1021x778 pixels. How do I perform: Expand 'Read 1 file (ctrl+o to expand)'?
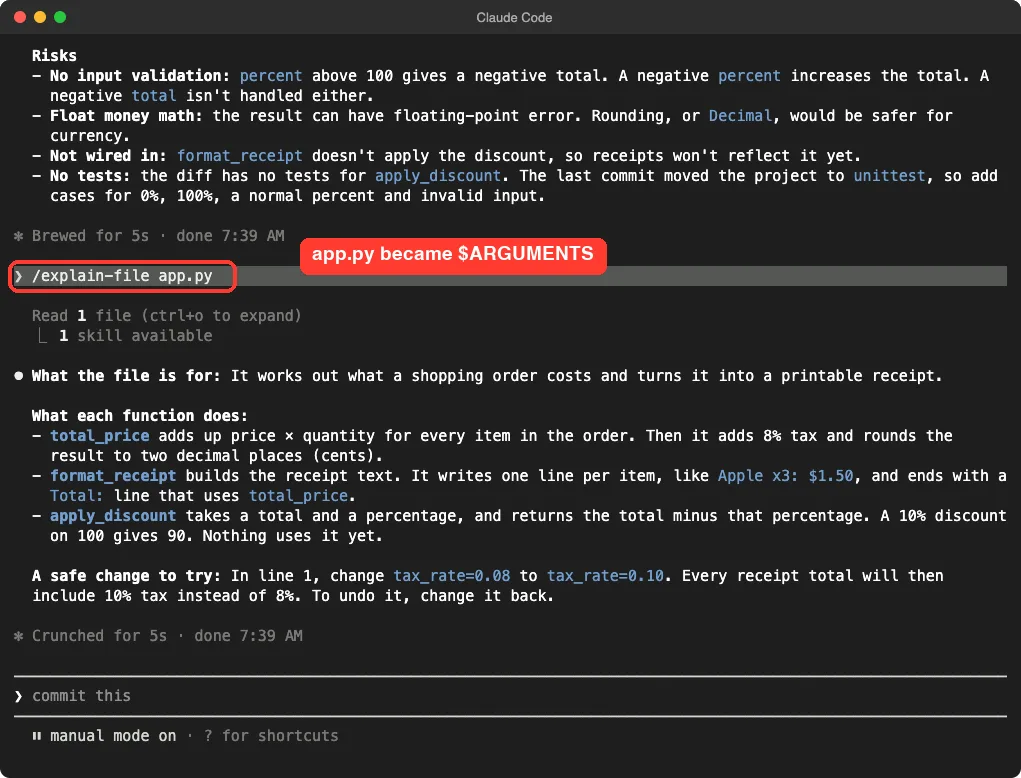point(167,316)
